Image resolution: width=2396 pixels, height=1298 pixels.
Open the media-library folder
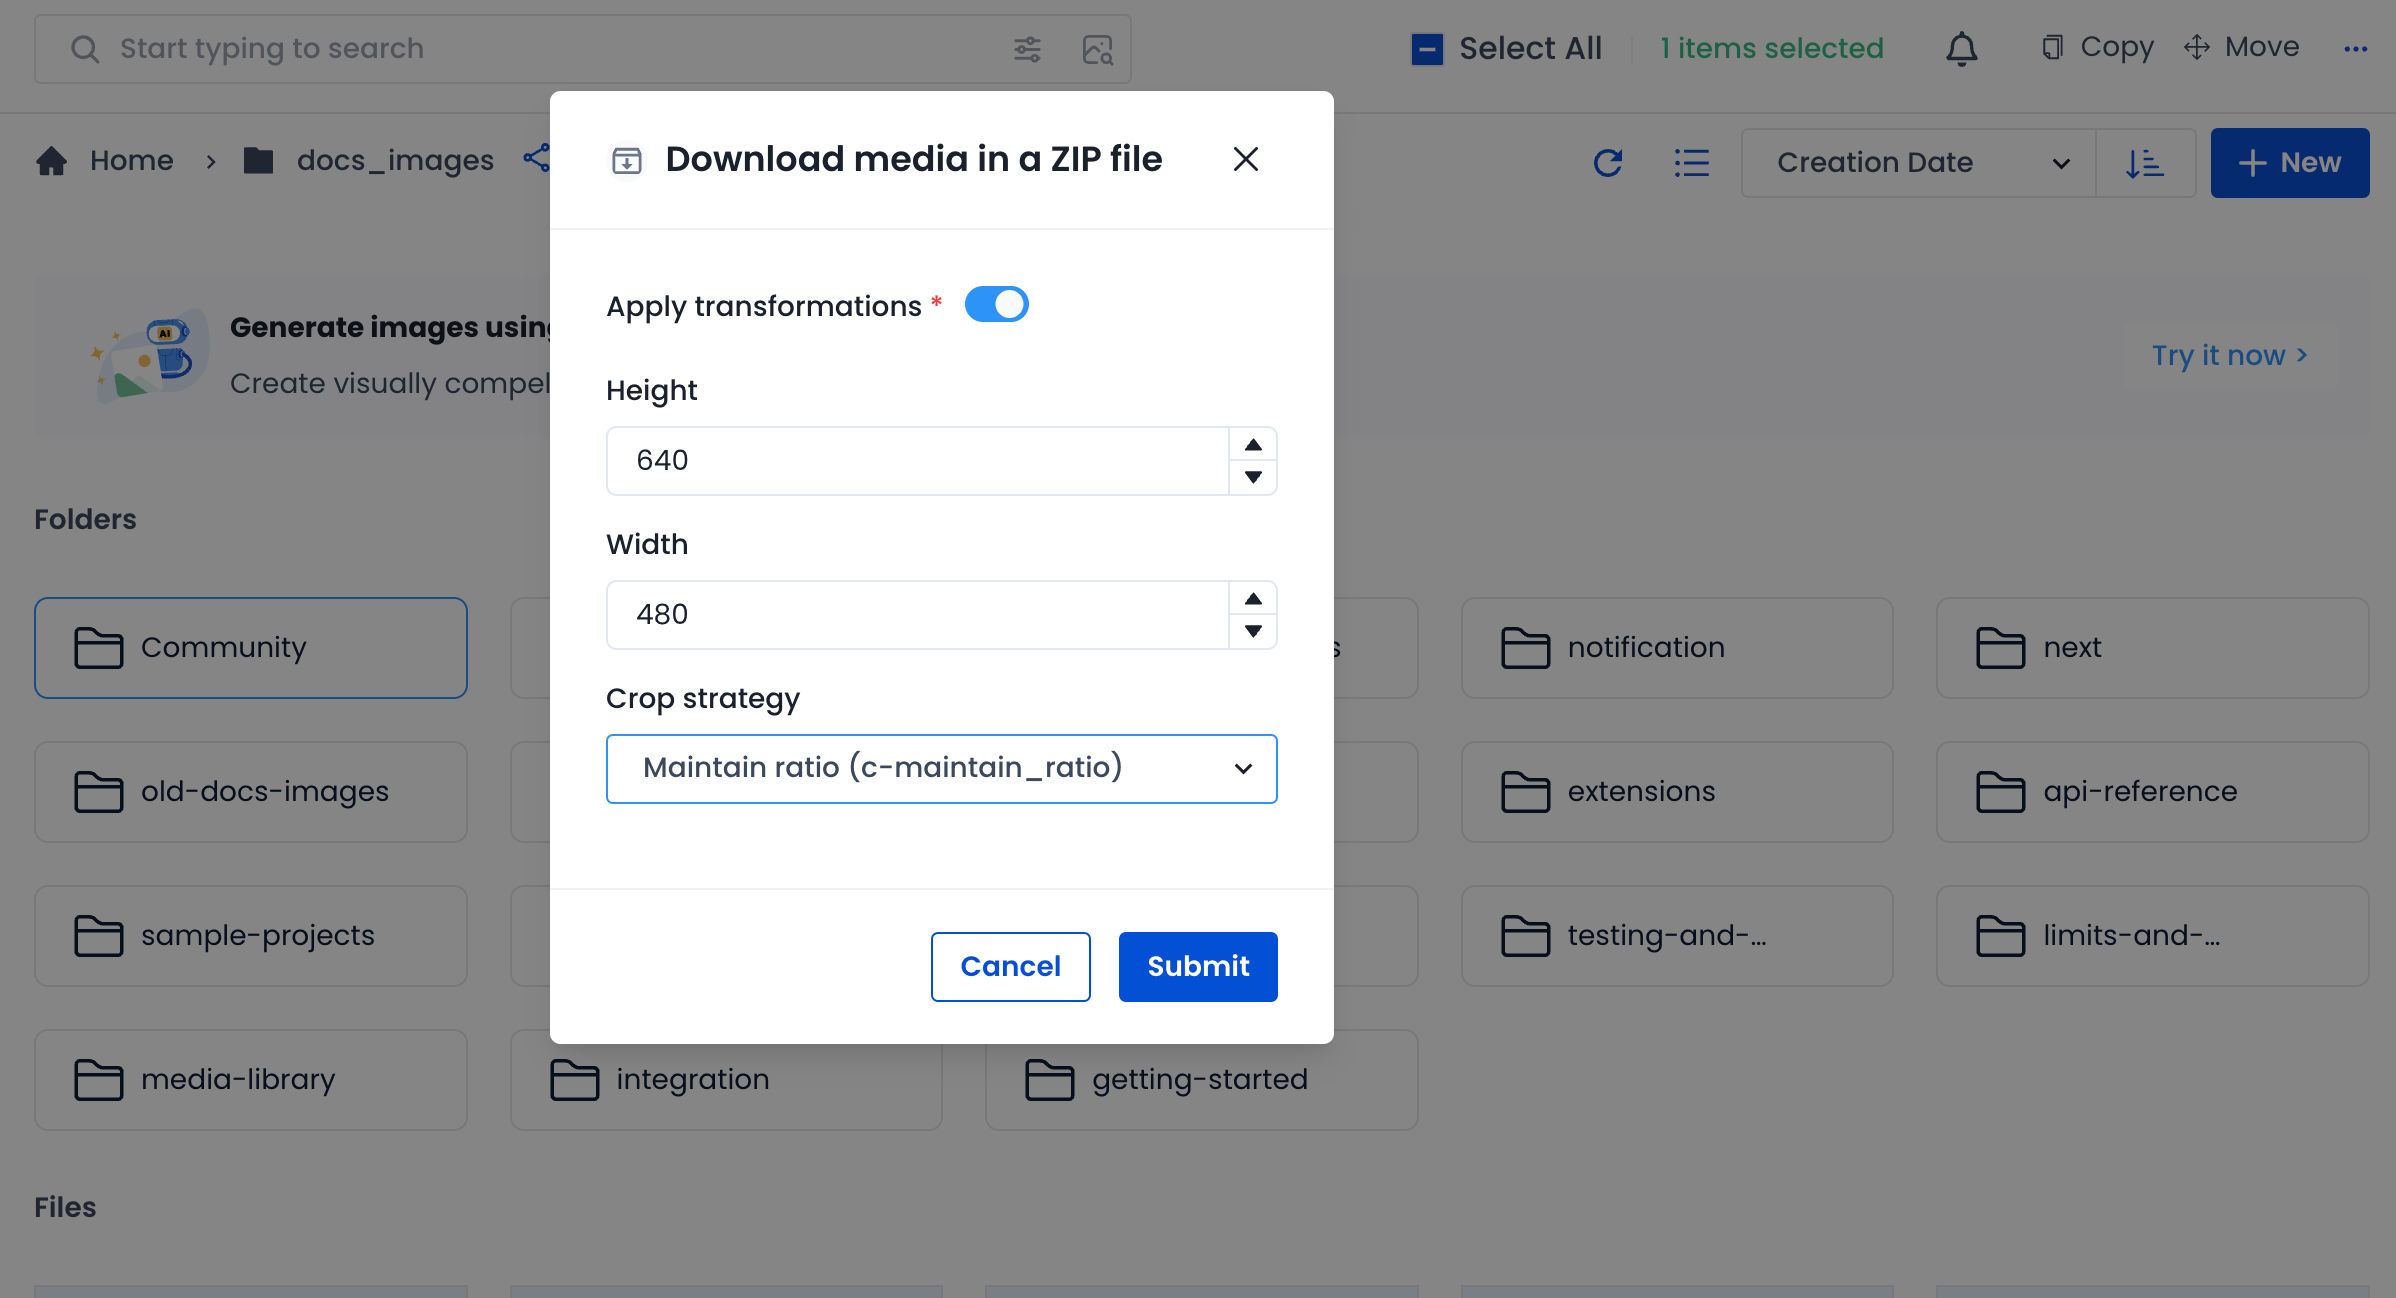click(251, 1080)
